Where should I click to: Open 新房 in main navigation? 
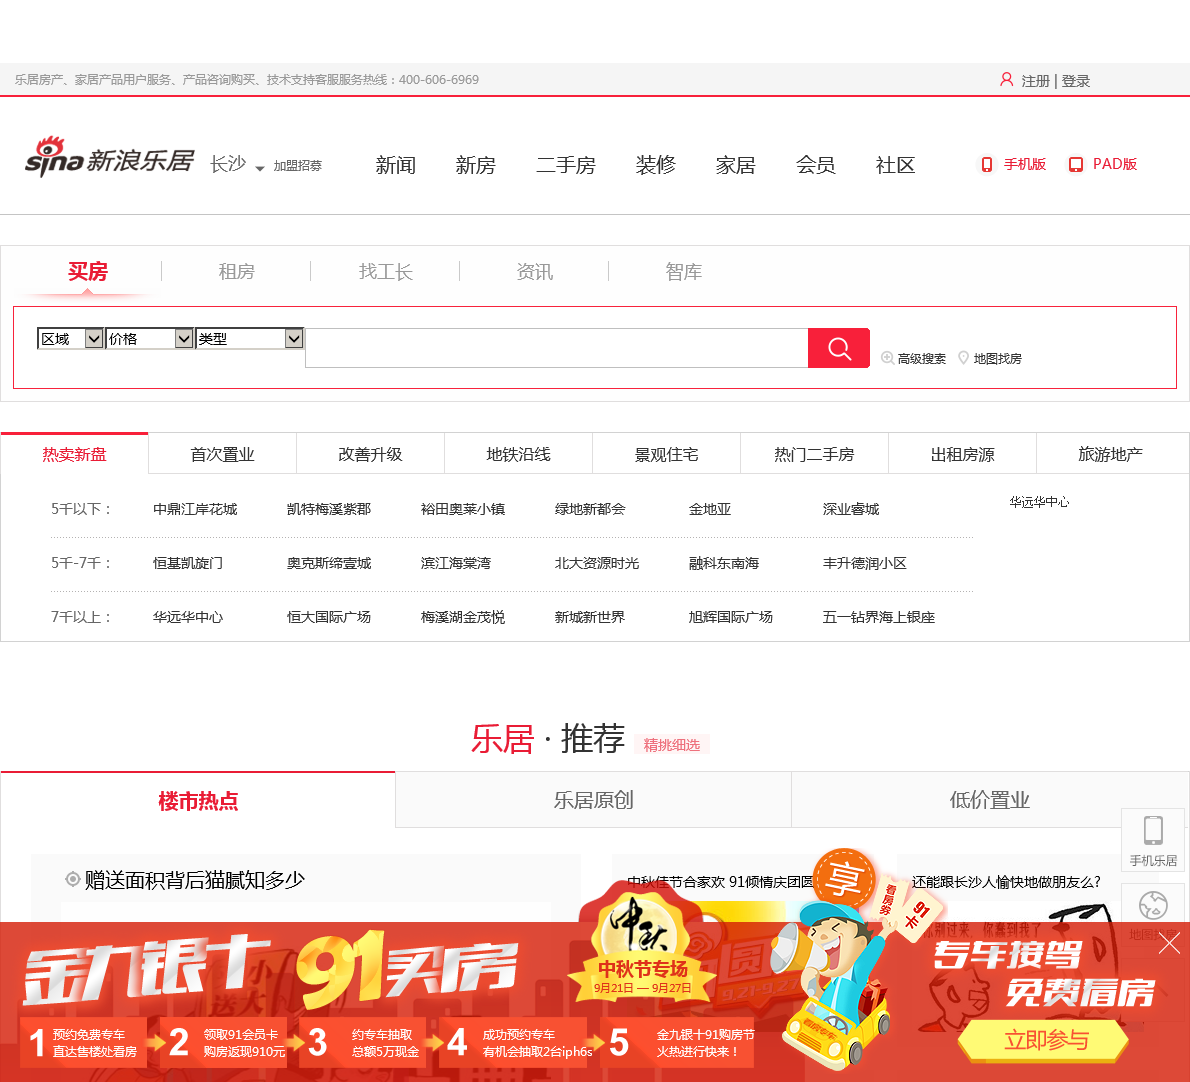475,165
